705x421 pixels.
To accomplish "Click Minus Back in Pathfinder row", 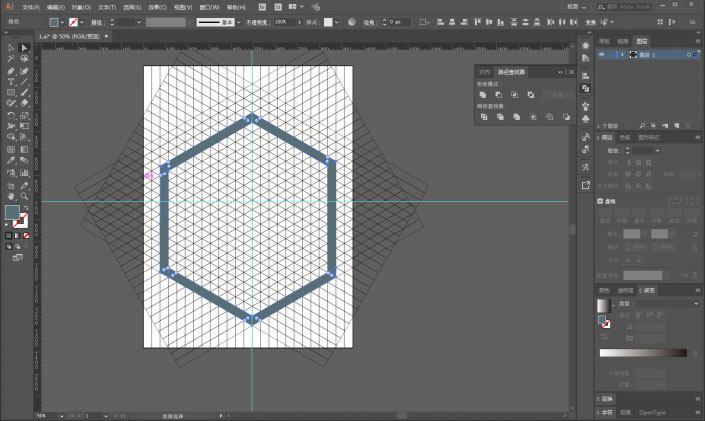I will 566,117.
